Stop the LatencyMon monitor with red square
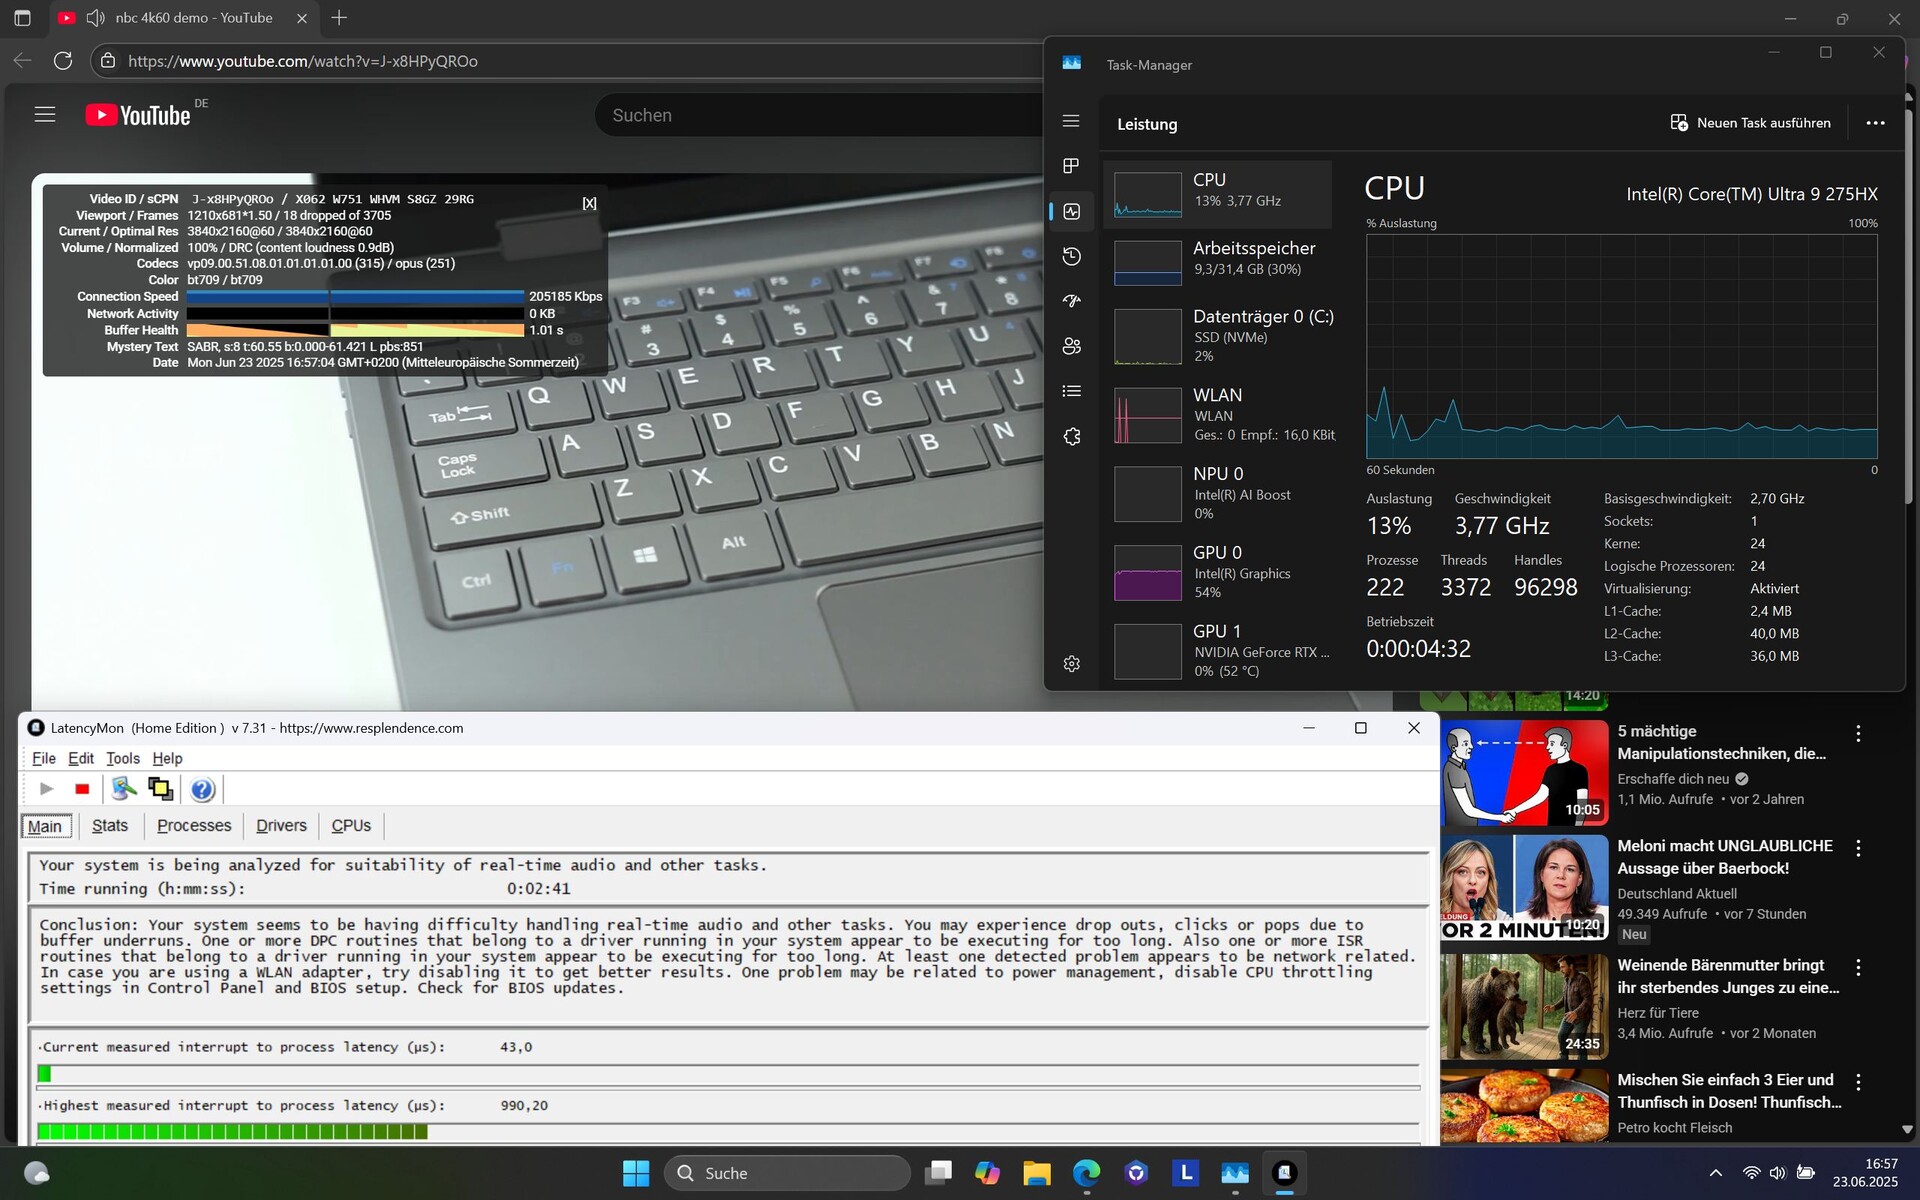 82,789
